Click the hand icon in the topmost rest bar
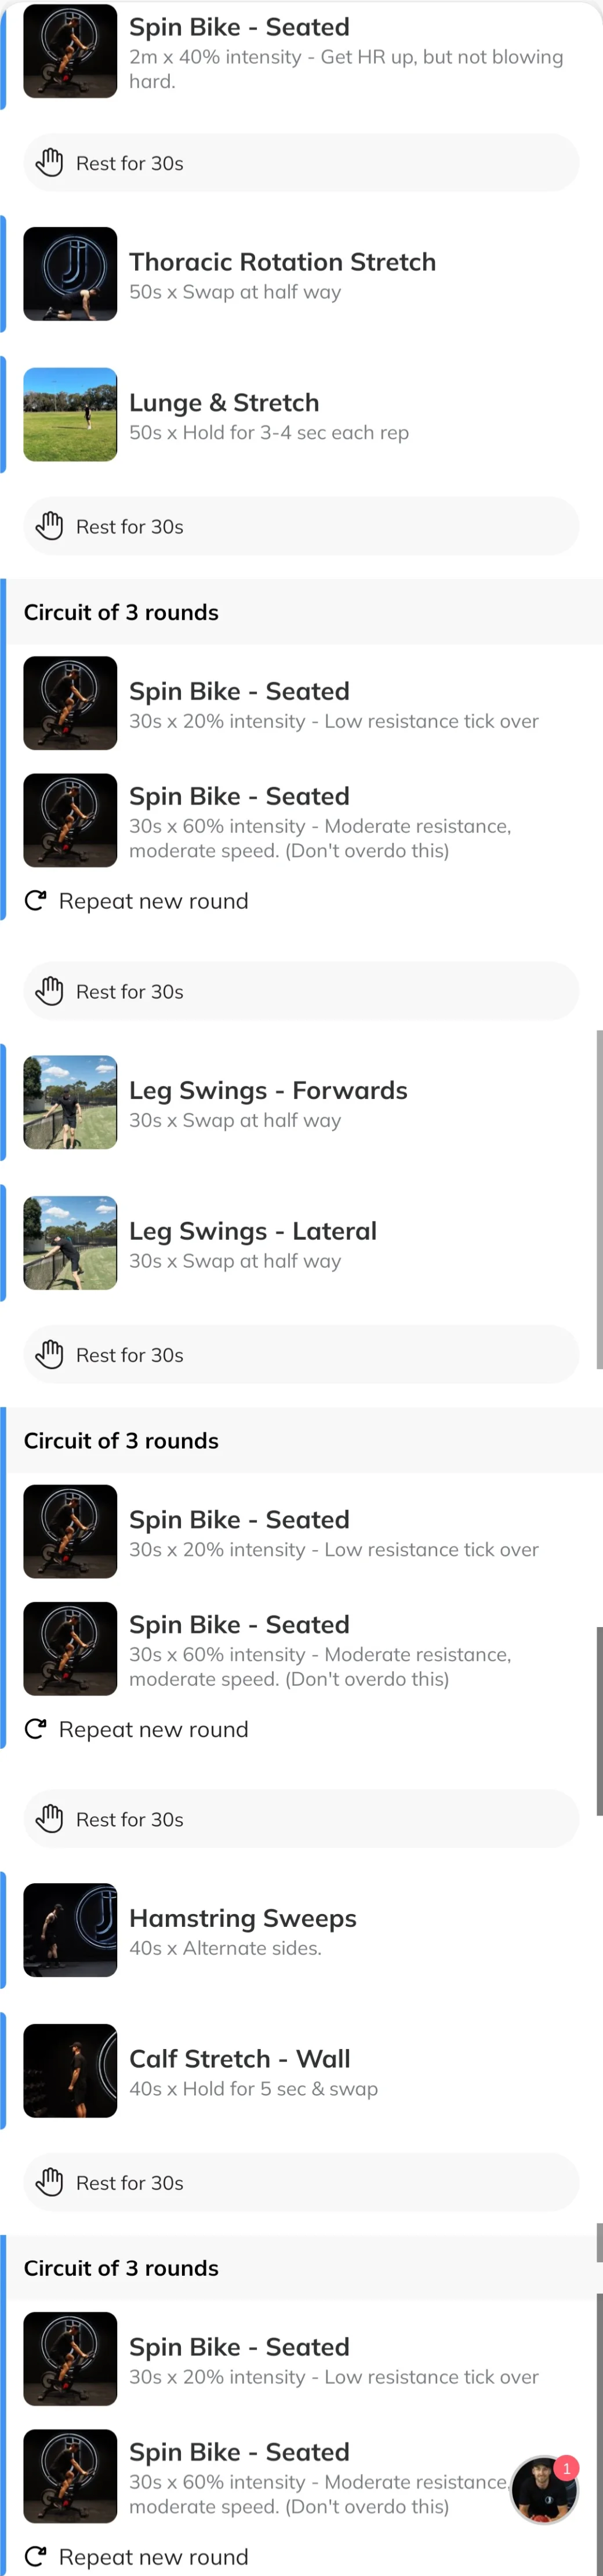603x2576 pixels. (x=49, y=162)
